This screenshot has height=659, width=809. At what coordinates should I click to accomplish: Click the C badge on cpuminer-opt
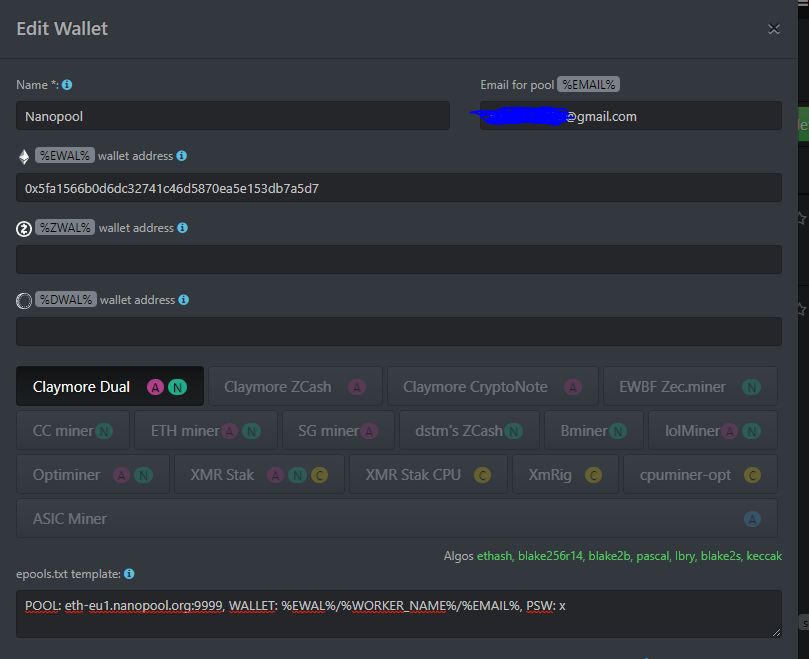tap(752, 475)
